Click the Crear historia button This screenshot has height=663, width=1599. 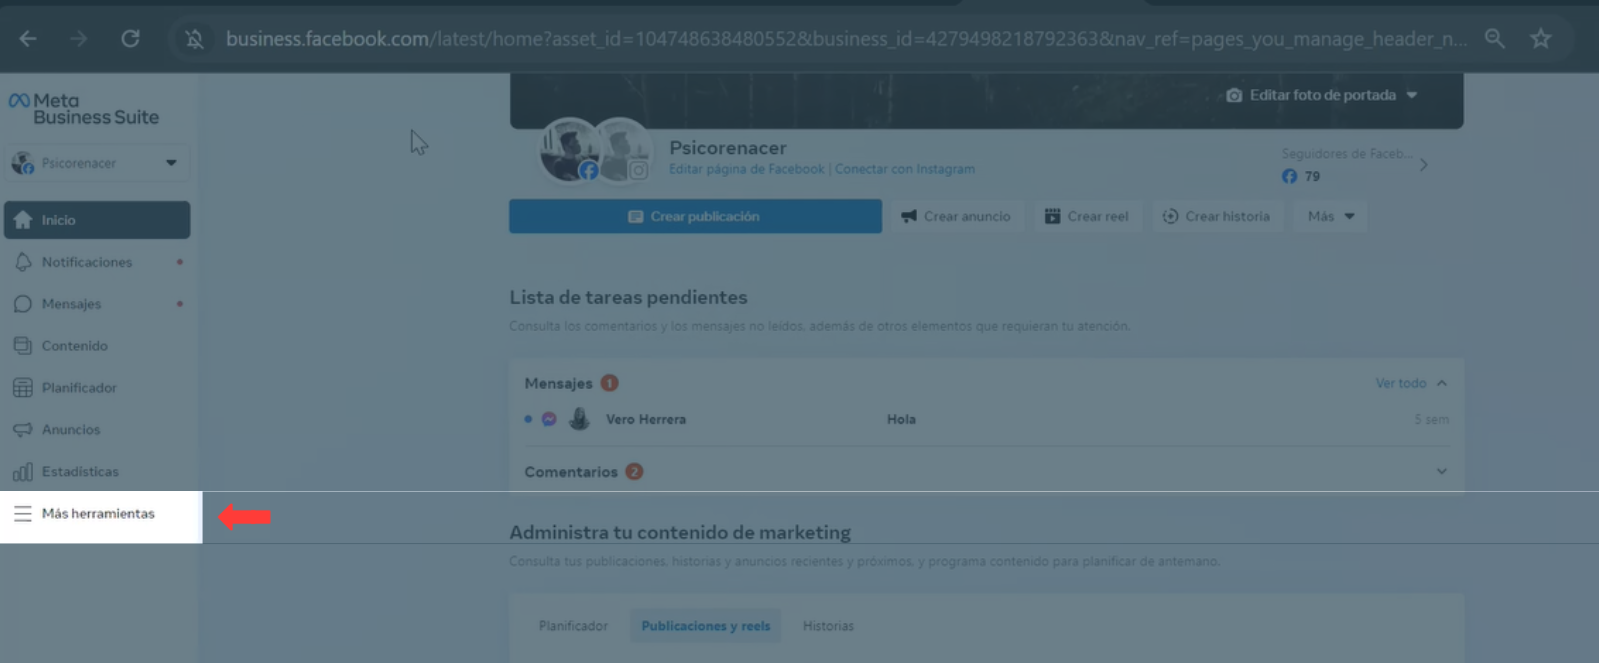pos(1216,216)
